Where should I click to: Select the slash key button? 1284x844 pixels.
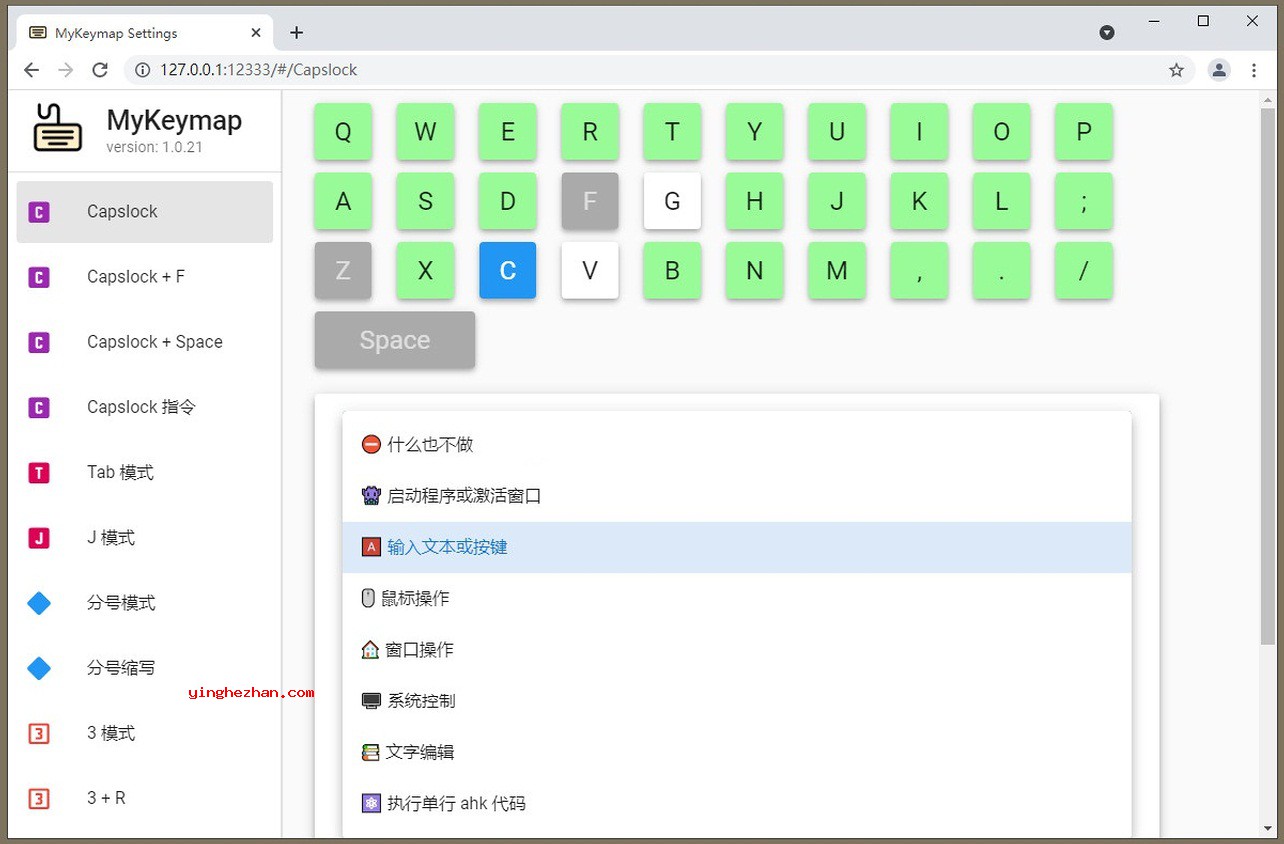pyautogui.click(x=1084, y=270)
